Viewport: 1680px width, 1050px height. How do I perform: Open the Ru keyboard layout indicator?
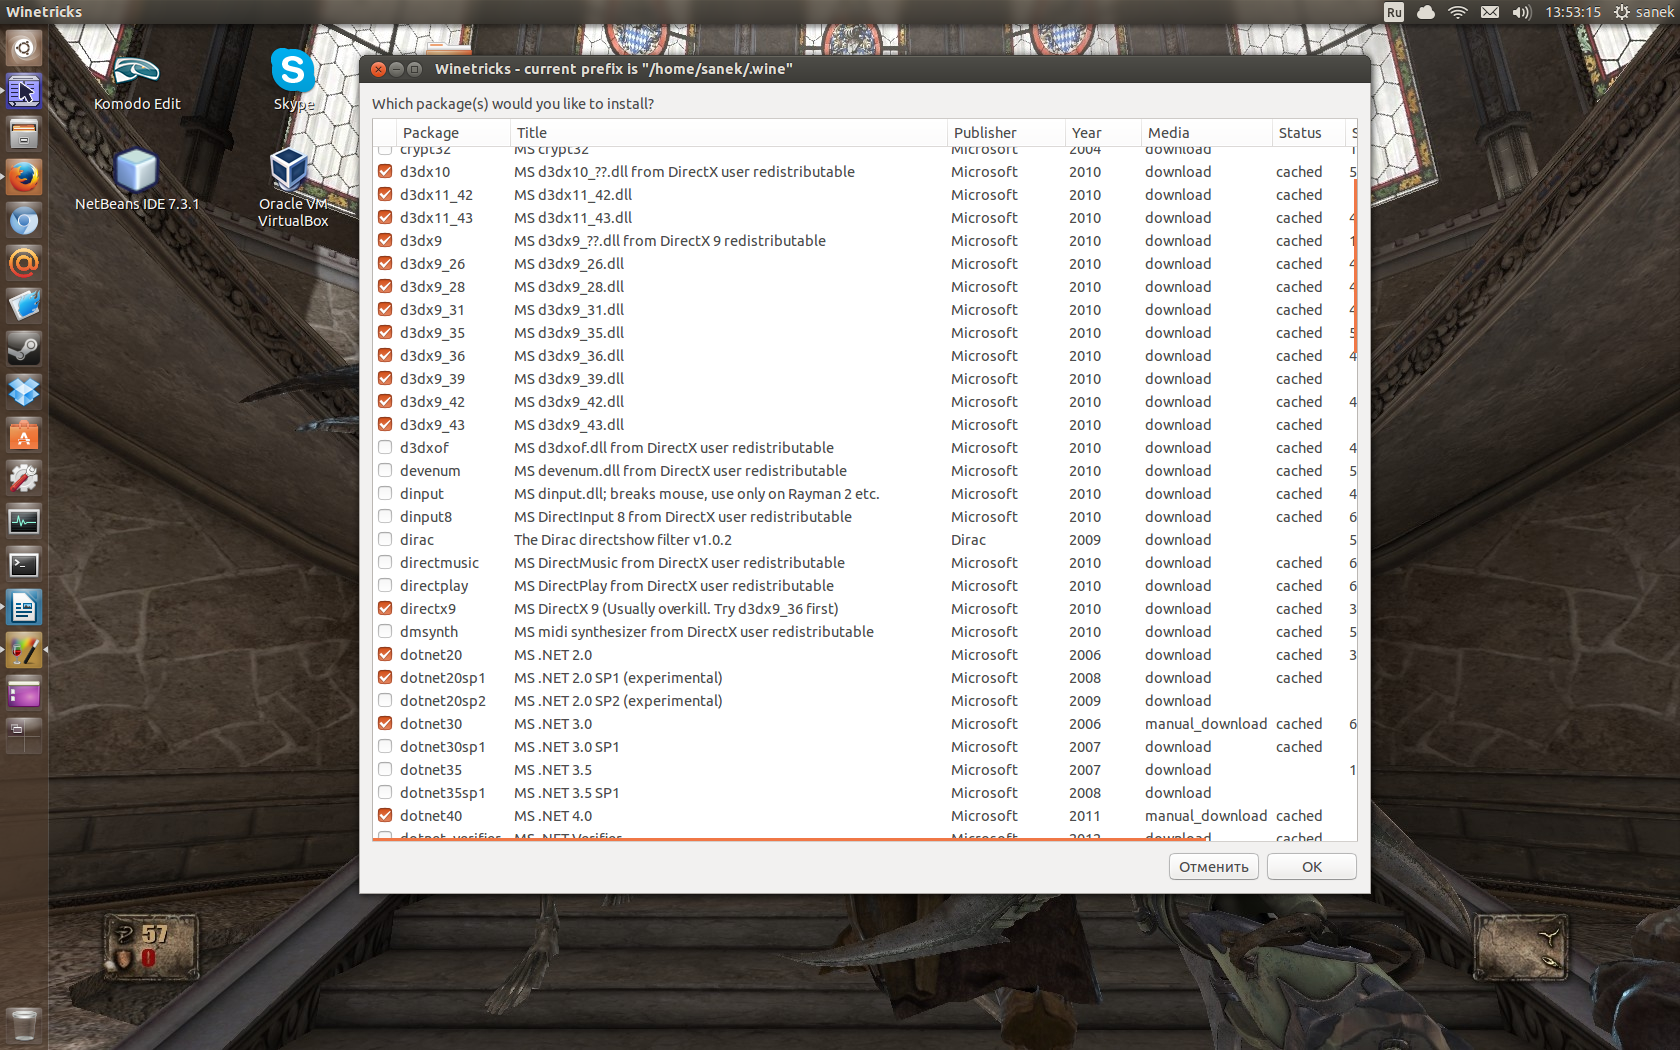coord(1394,12)
